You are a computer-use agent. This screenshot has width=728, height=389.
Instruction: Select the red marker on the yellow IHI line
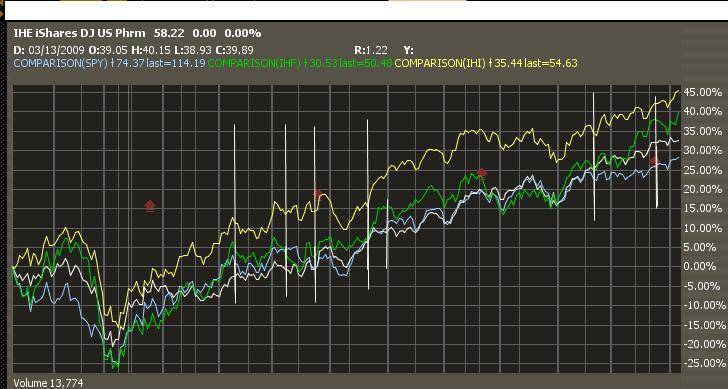pos(318,193)
